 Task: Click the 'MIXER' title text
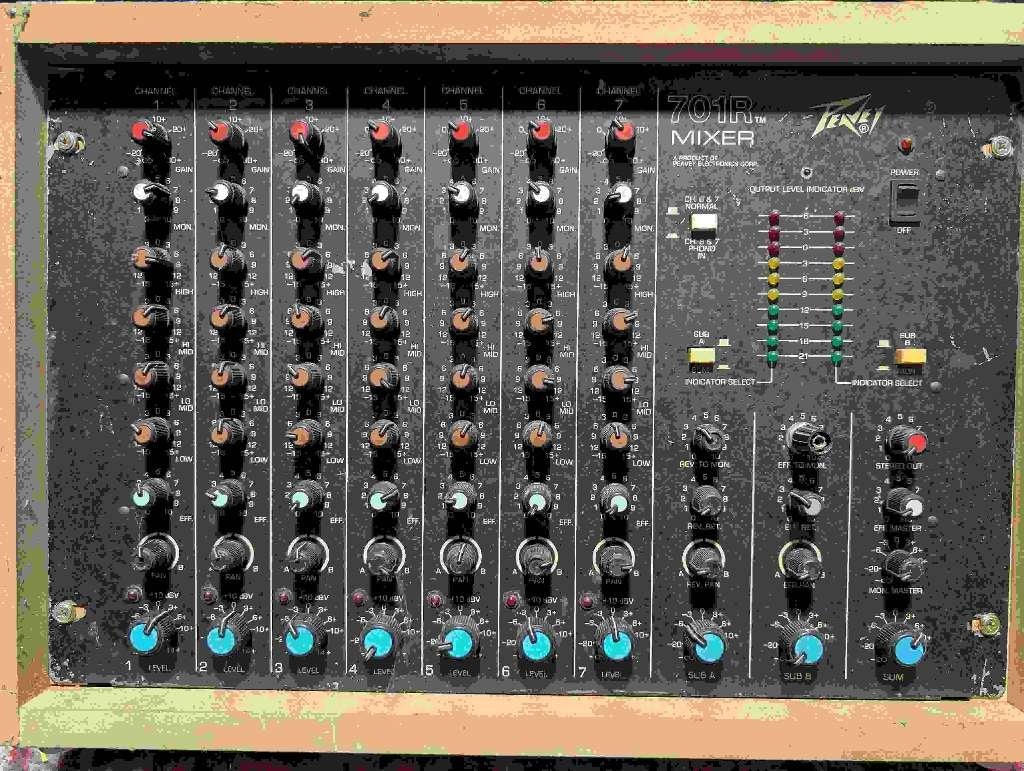pyautogui.click(x=712, y=138)
